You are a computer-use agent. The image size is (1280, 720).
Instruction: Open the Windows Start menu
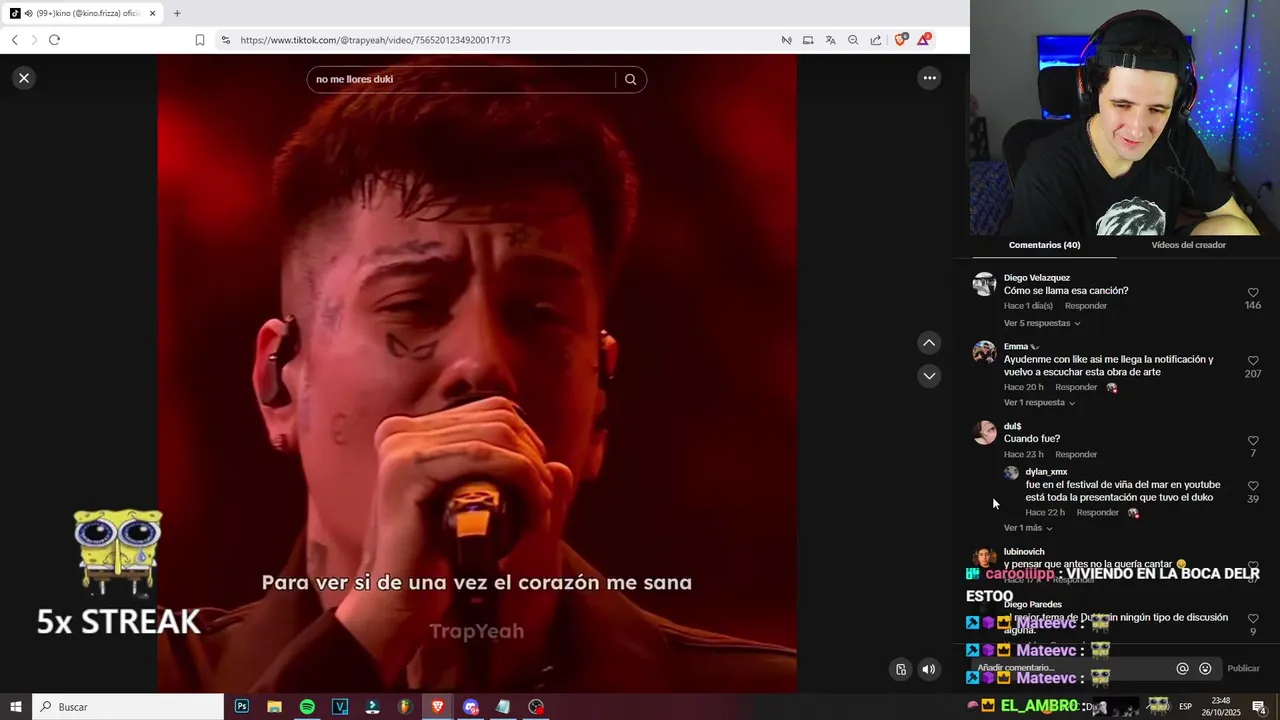click(16, 707)
